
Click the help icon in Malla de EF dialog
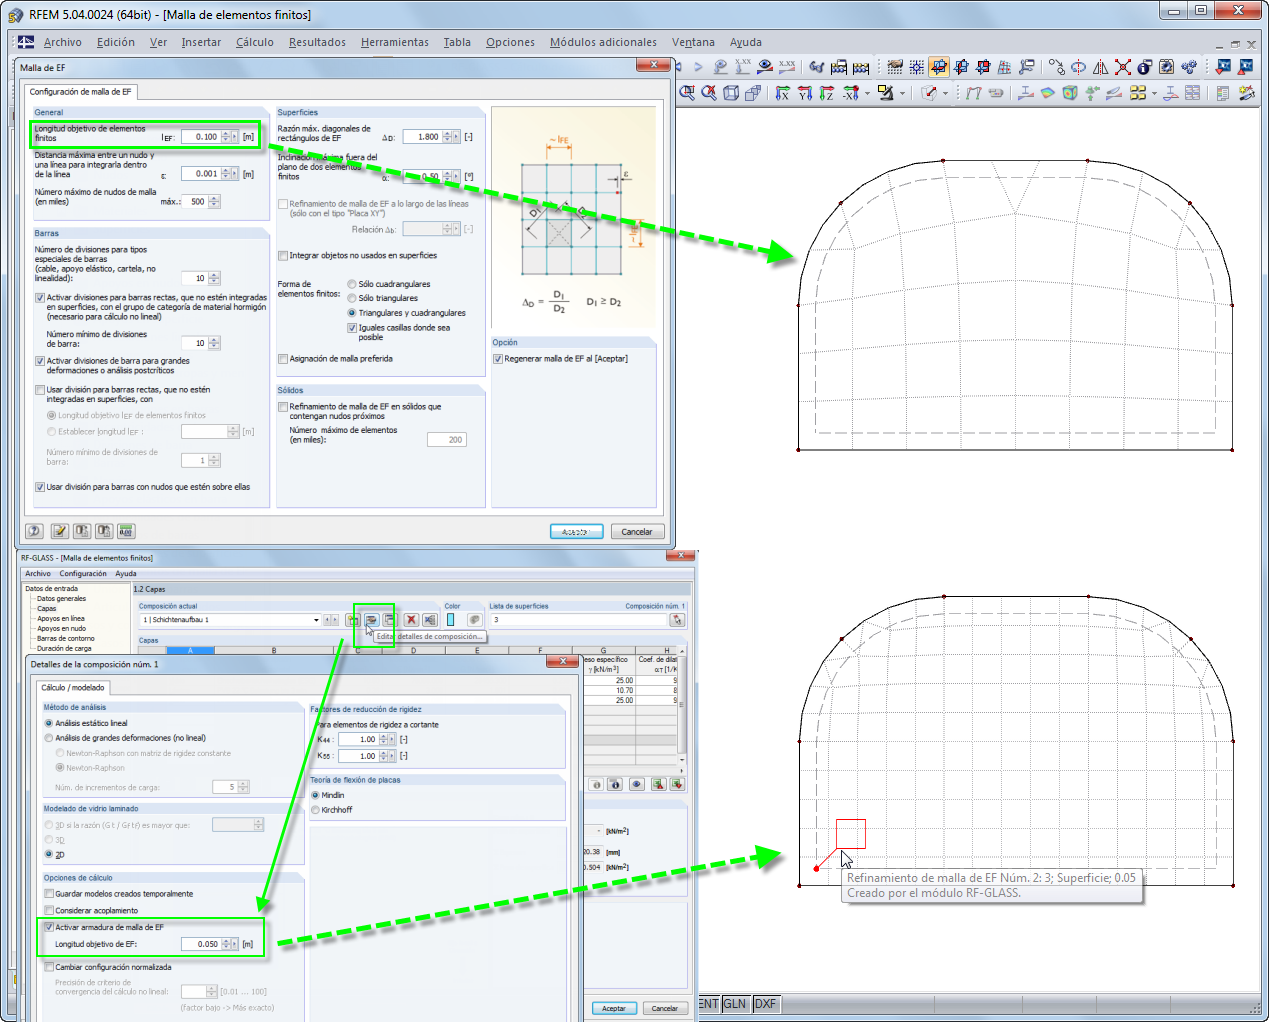coord(35,531)
